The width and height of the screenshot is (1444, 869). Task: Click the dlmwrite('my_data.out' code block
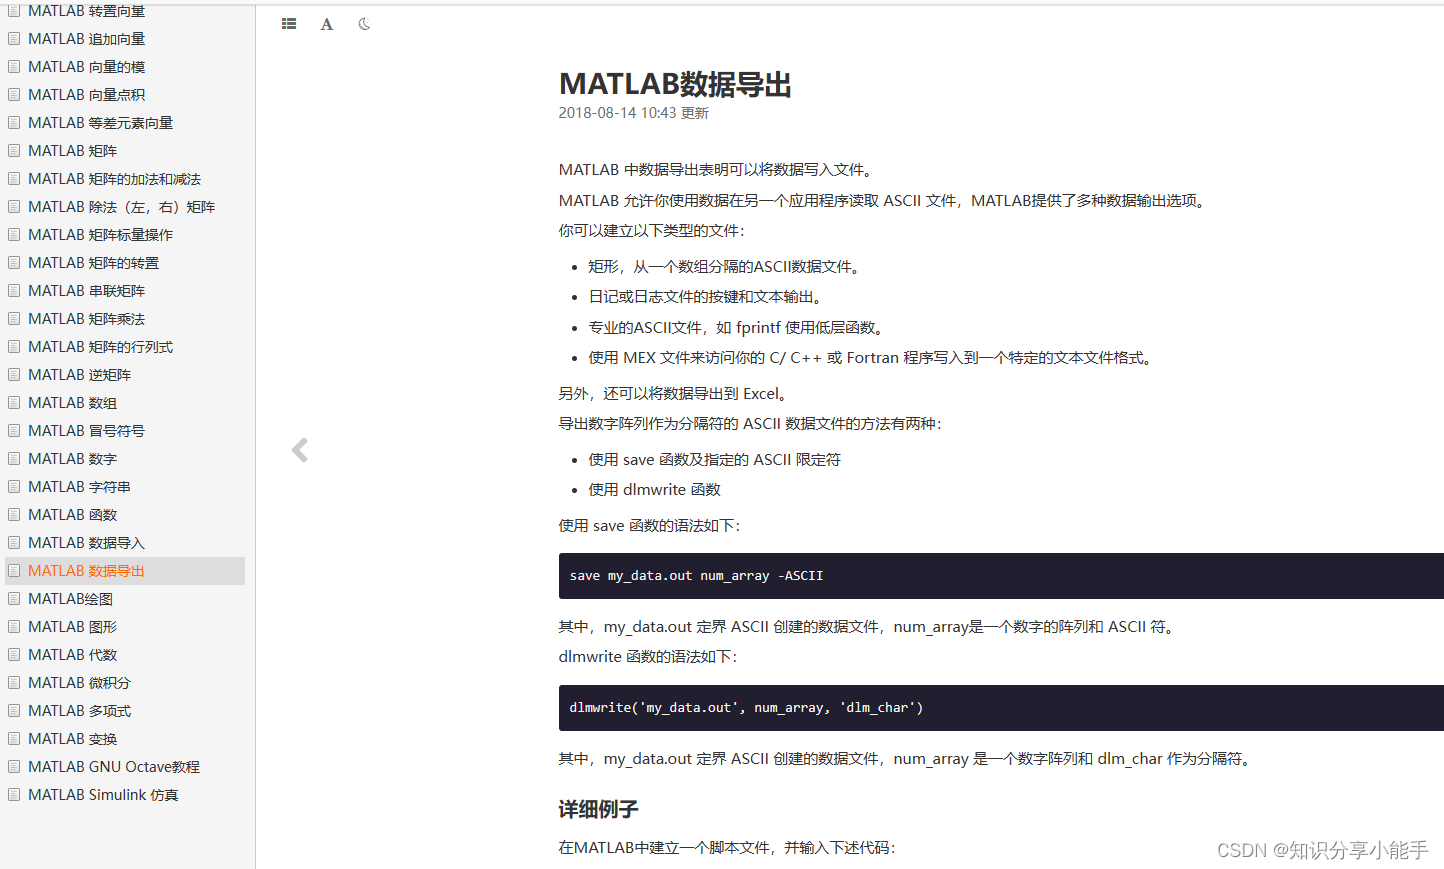pos(1001,708)
